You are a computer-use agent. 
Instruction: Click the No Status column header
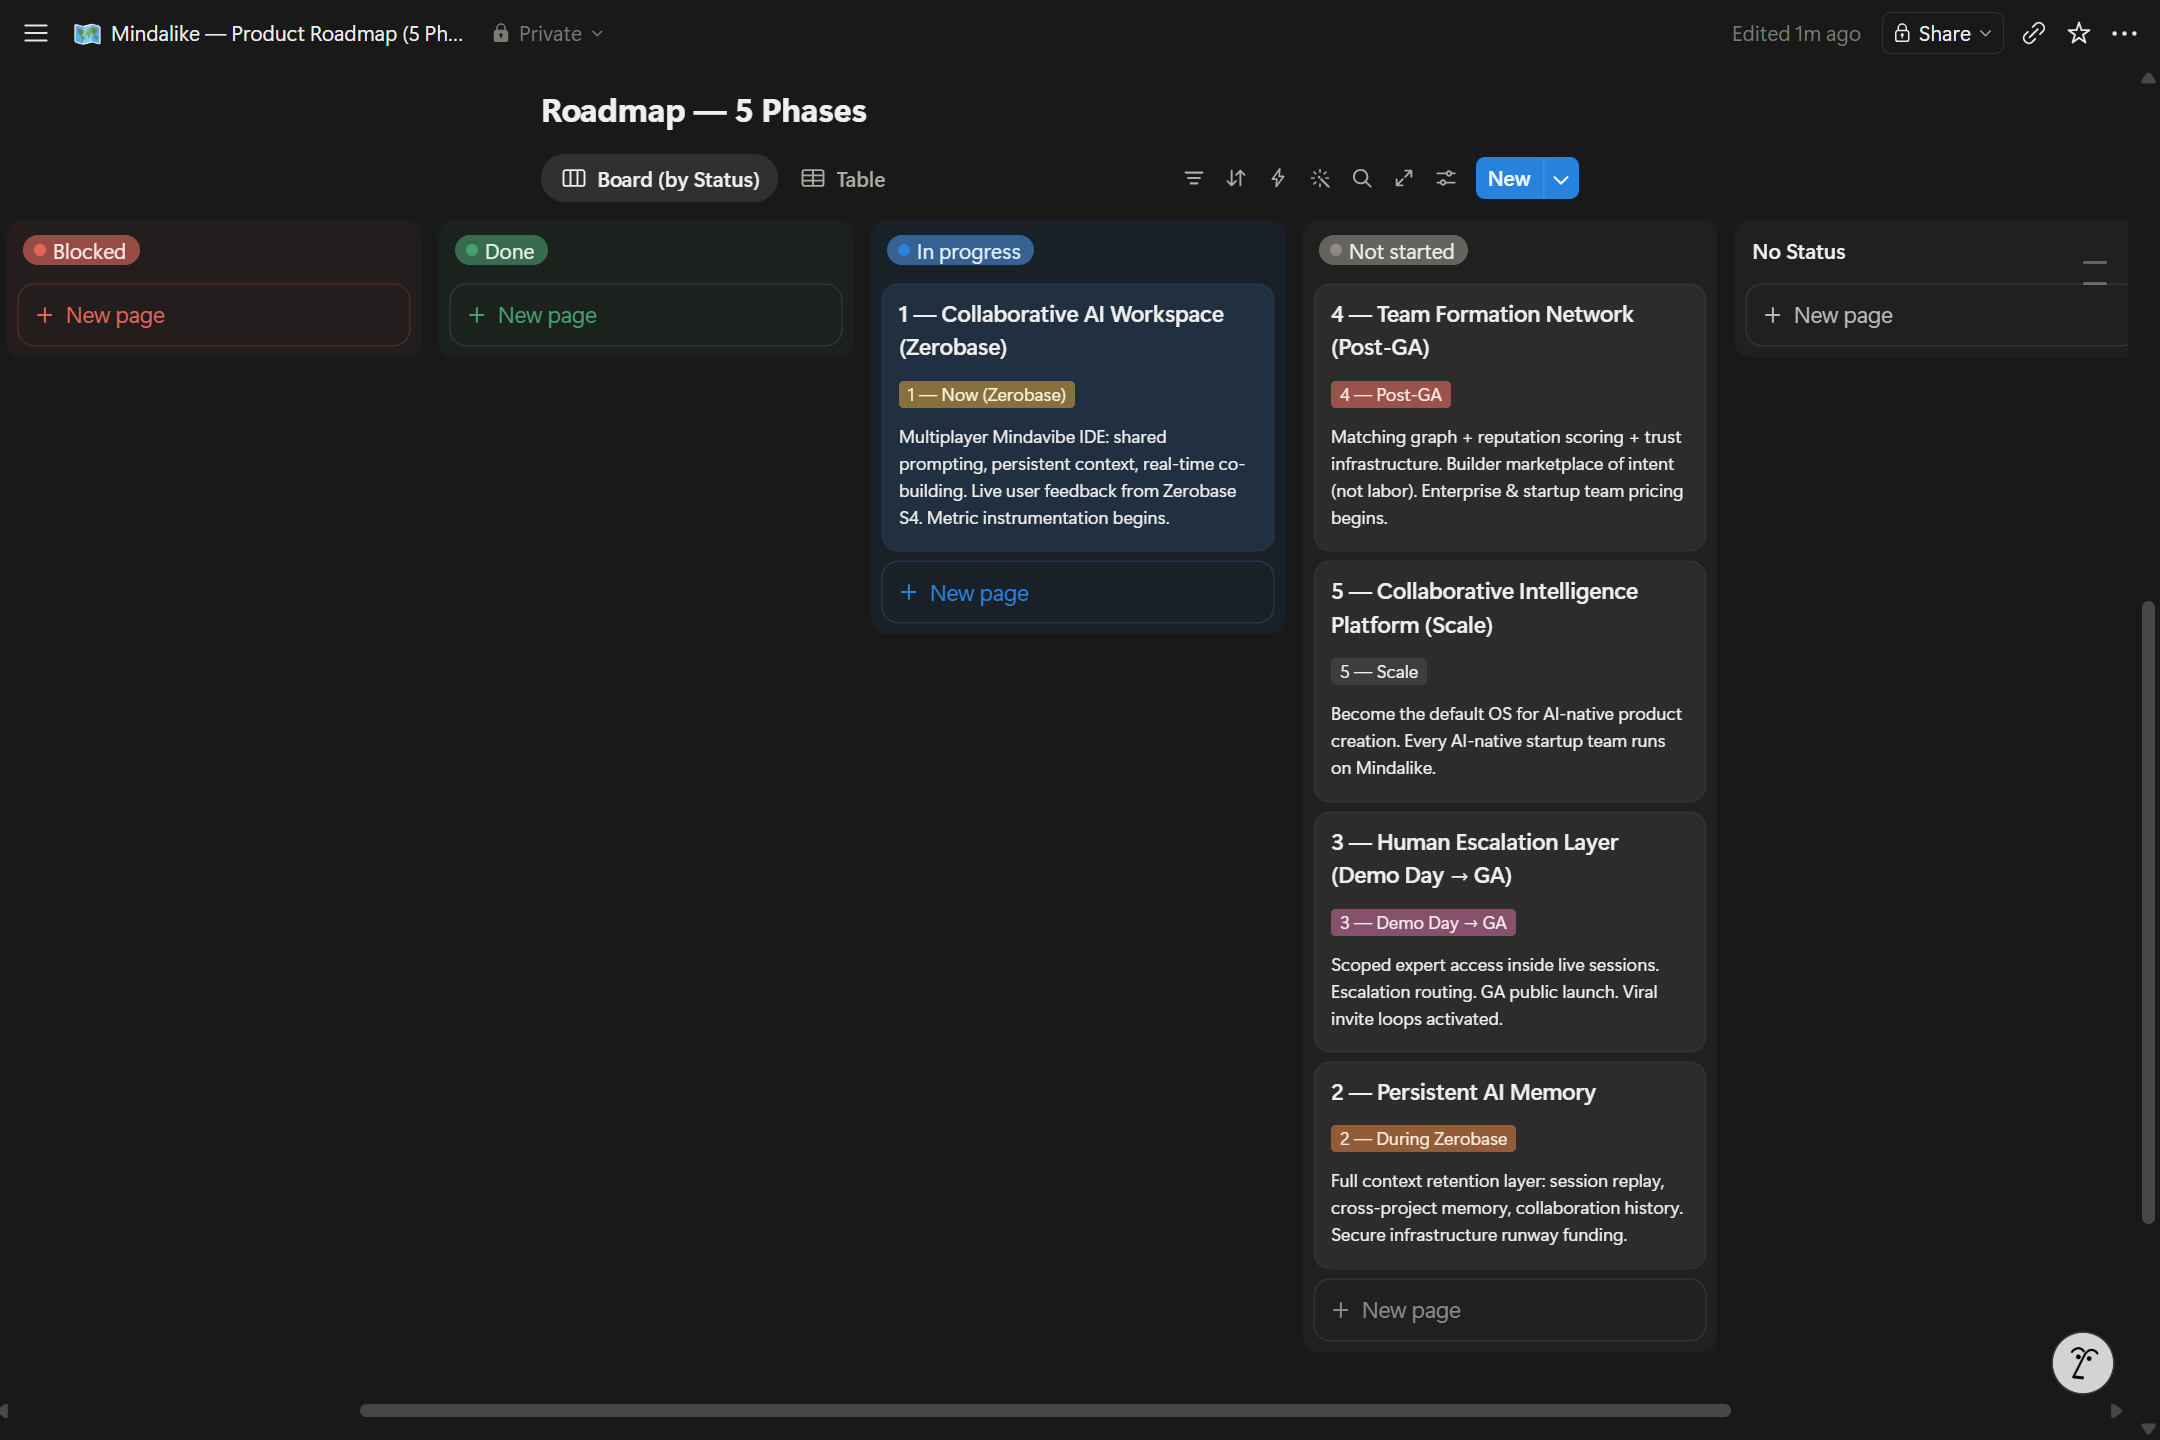click(1799, 251)
